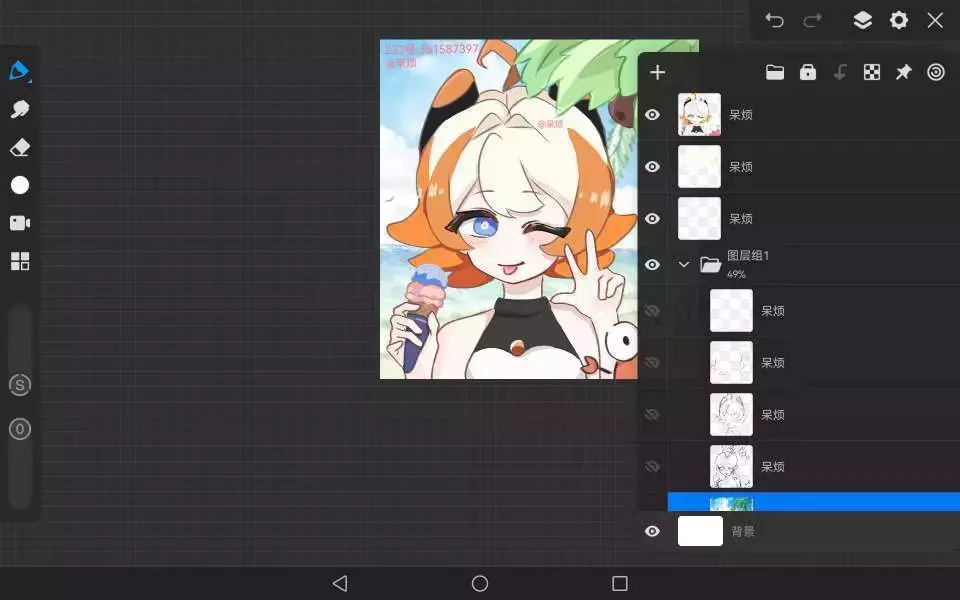
Task: Open the settings gear
Action: [x=899, y=20]
